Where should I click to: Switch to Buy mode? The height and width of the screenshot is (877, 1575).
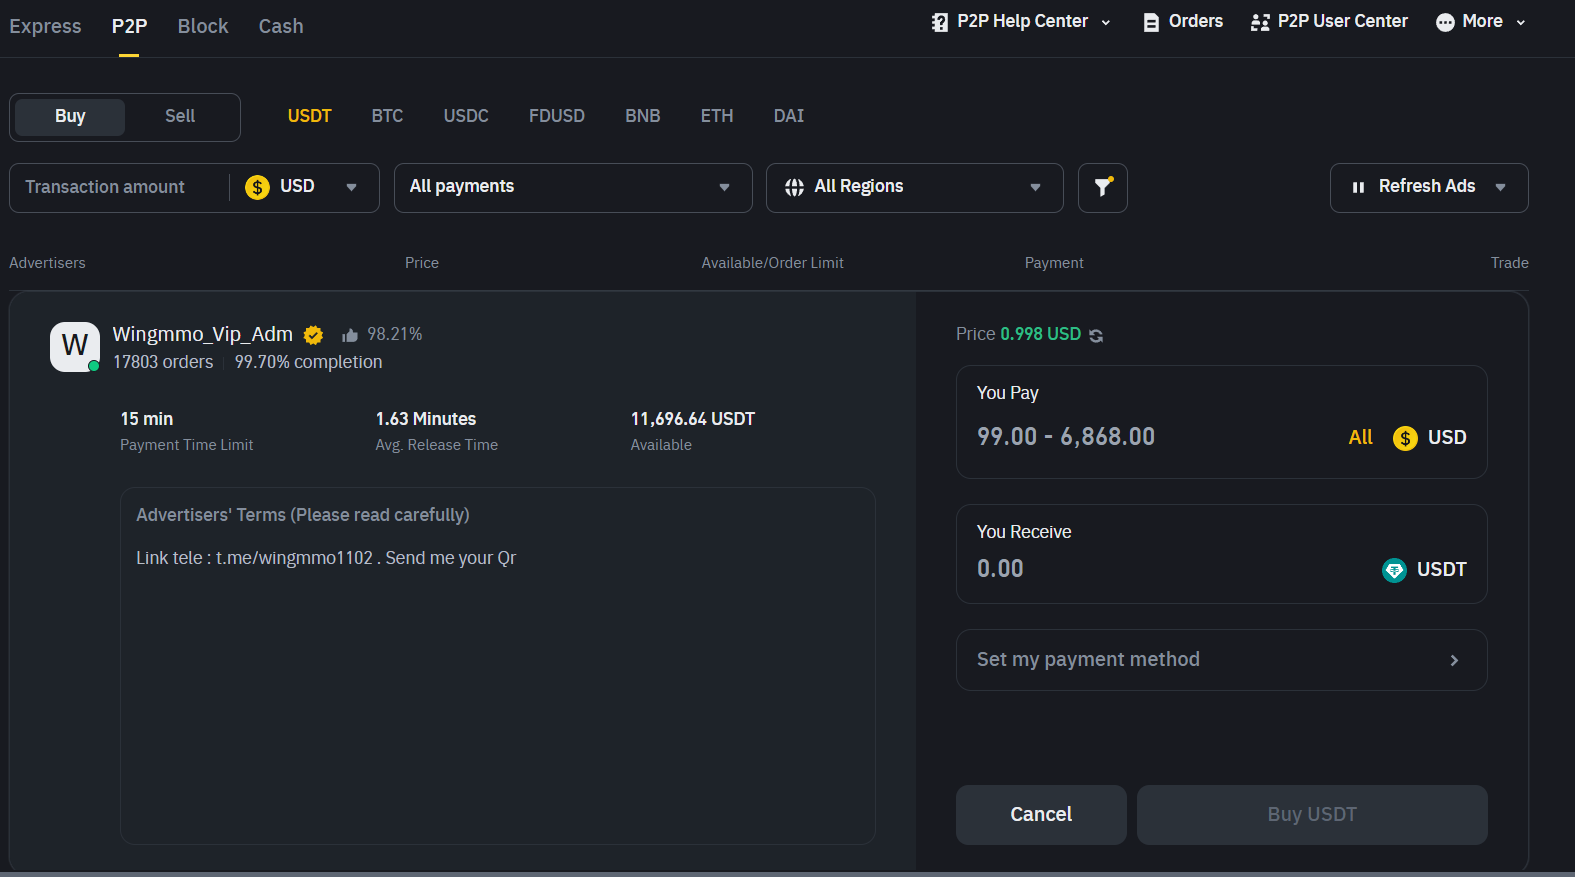pos(70,116)
